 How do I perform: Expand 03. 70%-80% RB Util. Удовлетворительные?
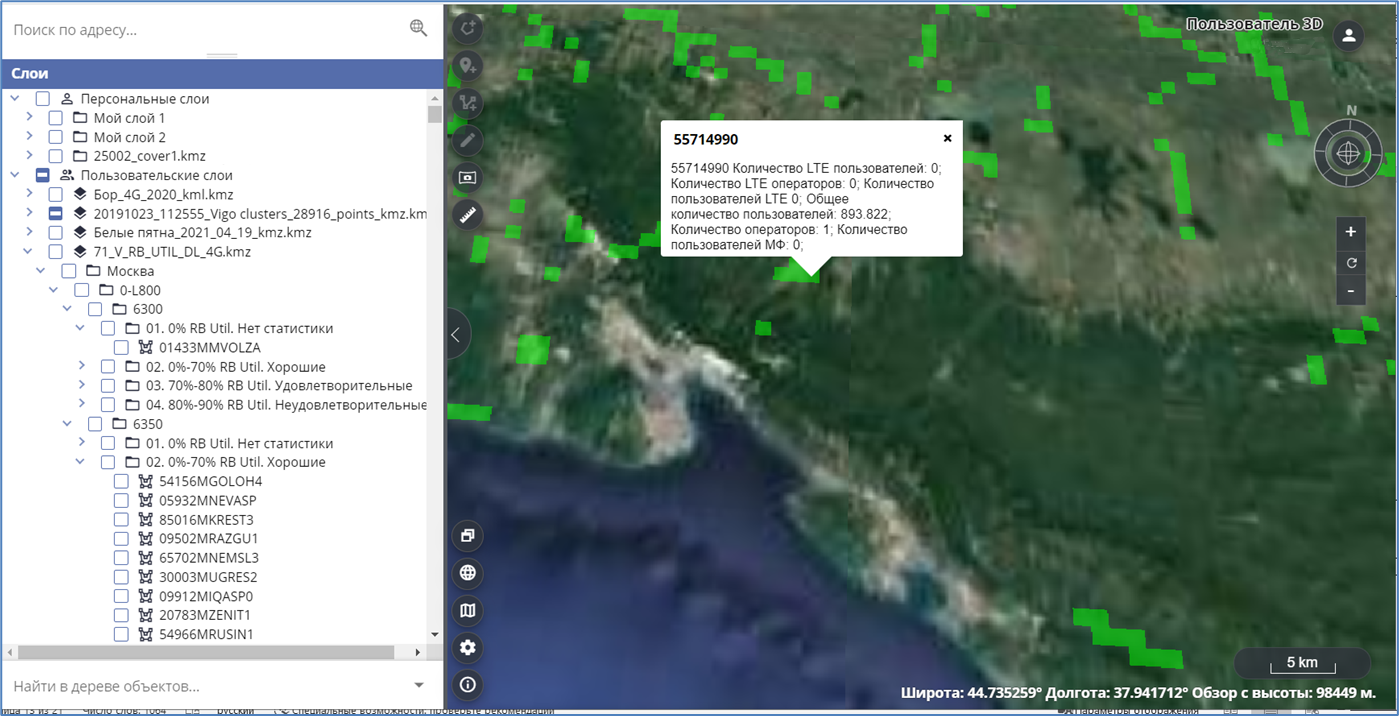pos(82,386)
